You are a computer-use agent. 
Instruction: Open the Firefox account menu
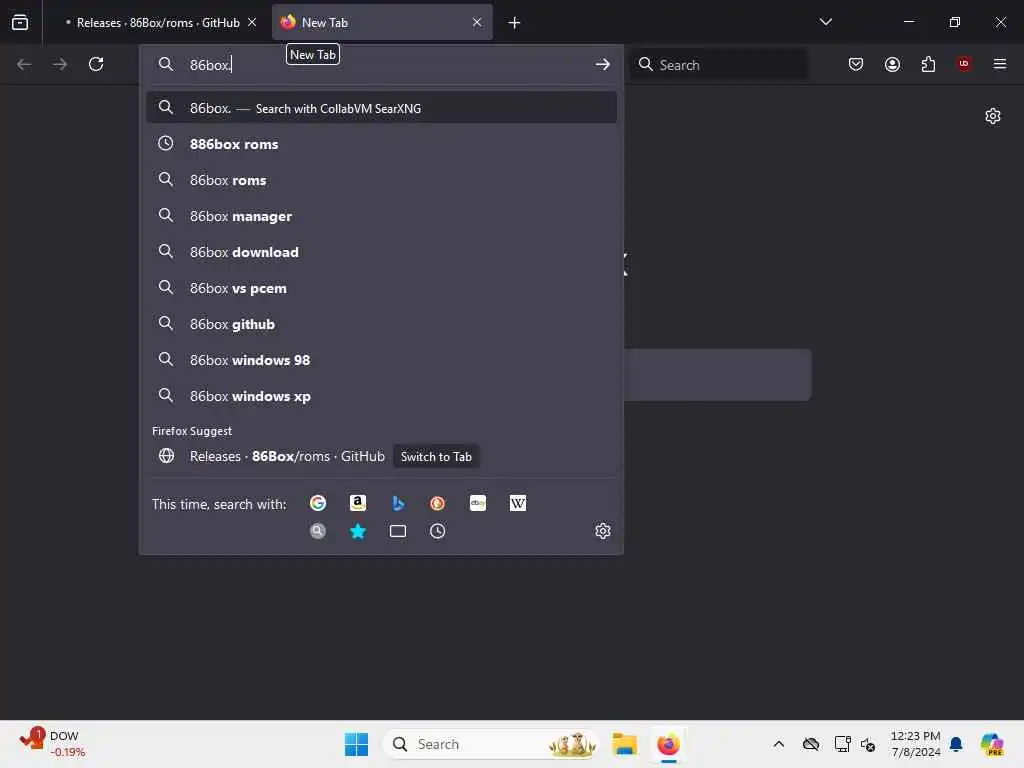892,64
